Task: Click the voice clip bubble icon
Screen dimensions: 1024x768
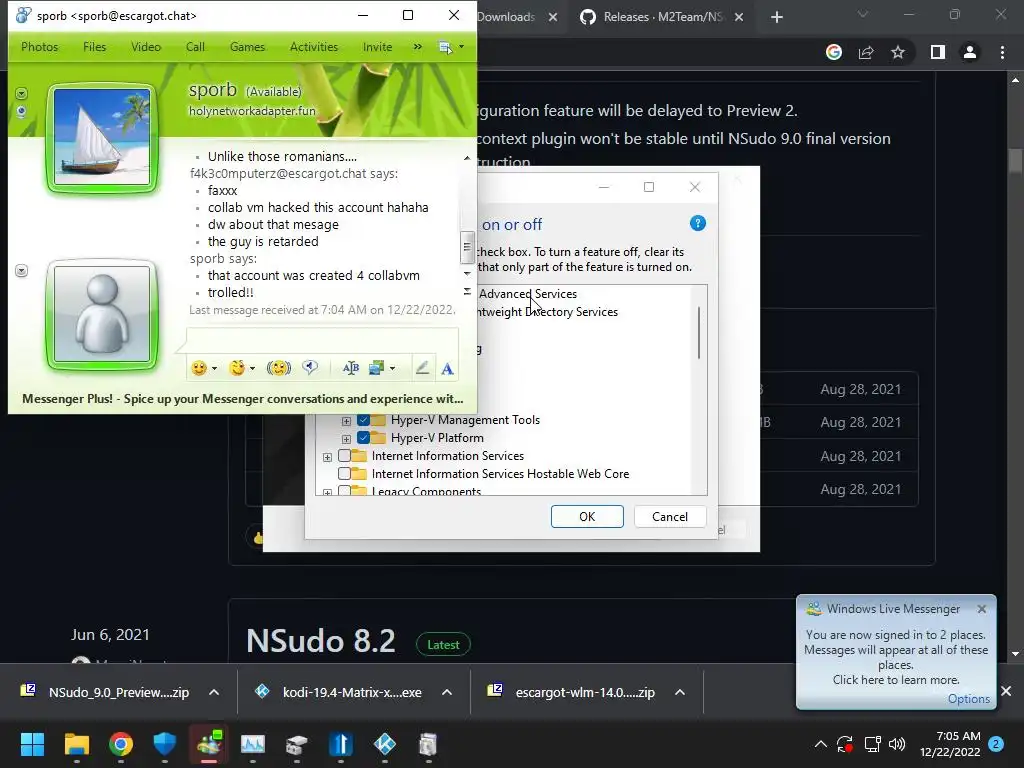Action: coord(310,368)
